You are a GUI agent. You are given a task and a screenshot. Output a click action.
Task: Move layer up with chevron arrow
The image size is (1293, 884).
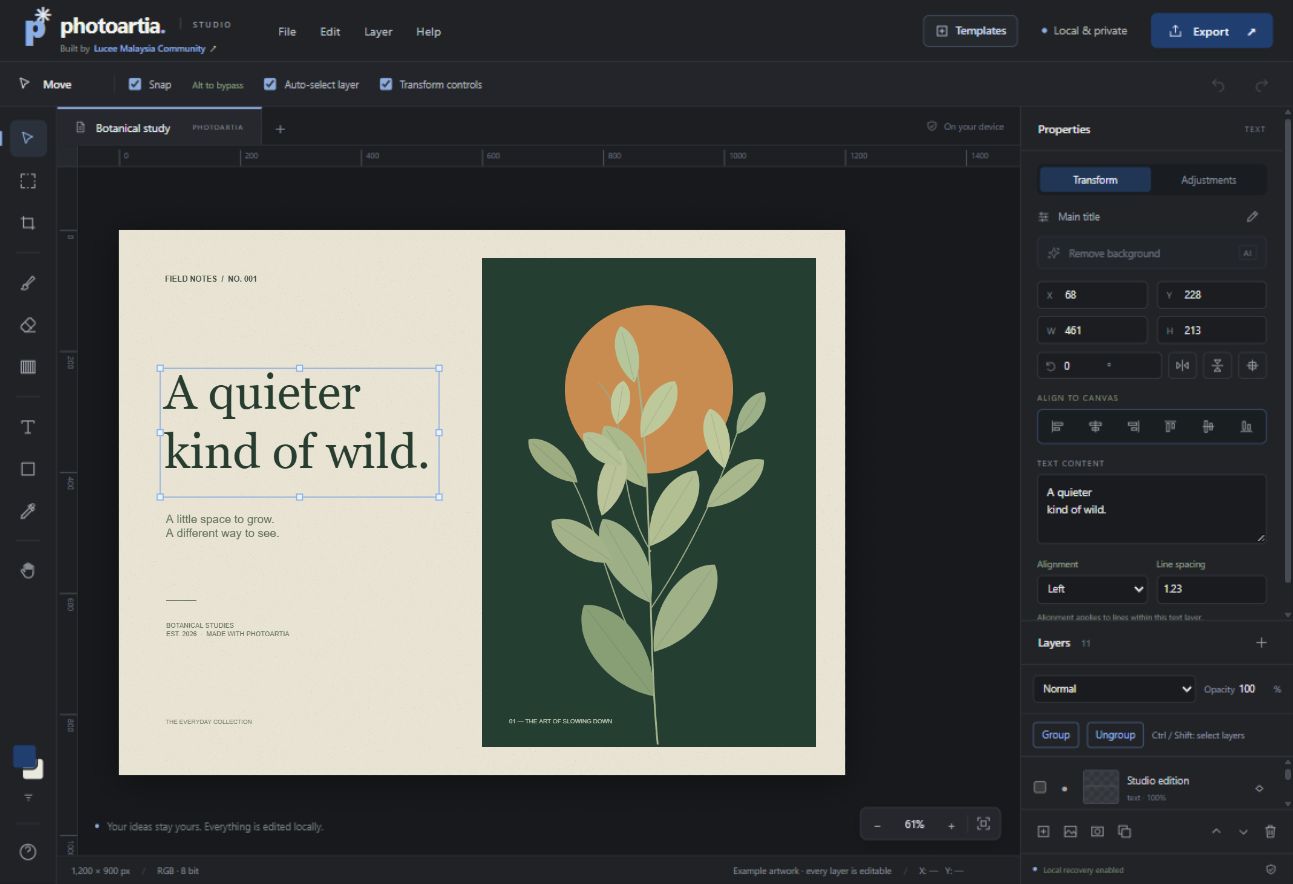[x=1216, y=831]
